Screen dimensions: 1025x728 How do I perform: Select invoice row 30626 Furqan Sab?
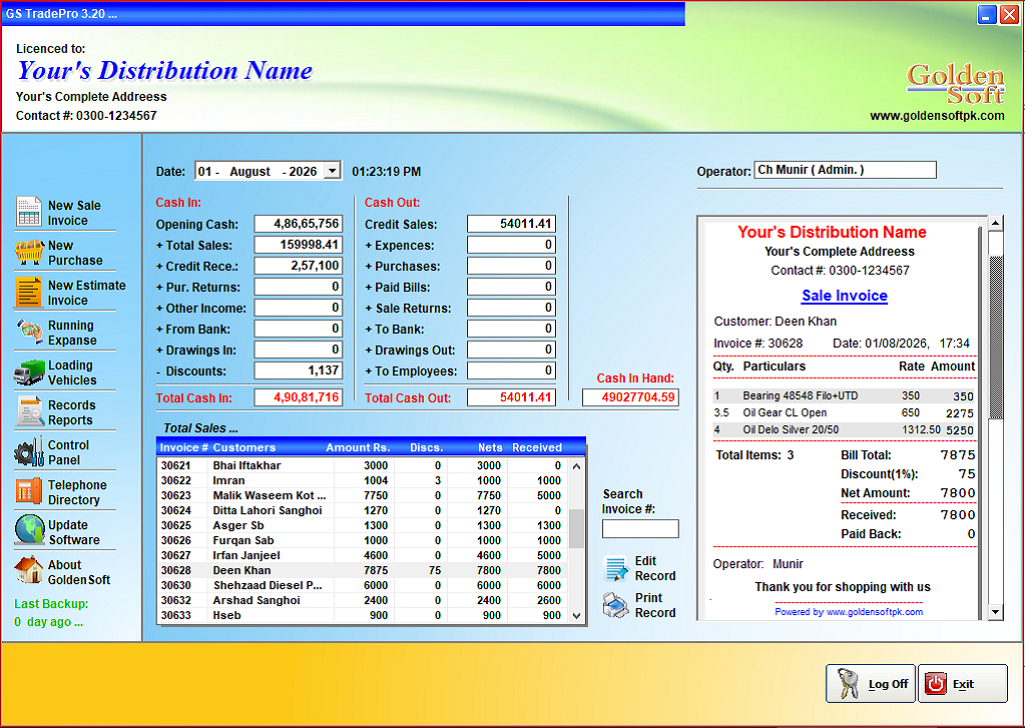point(363,540)
